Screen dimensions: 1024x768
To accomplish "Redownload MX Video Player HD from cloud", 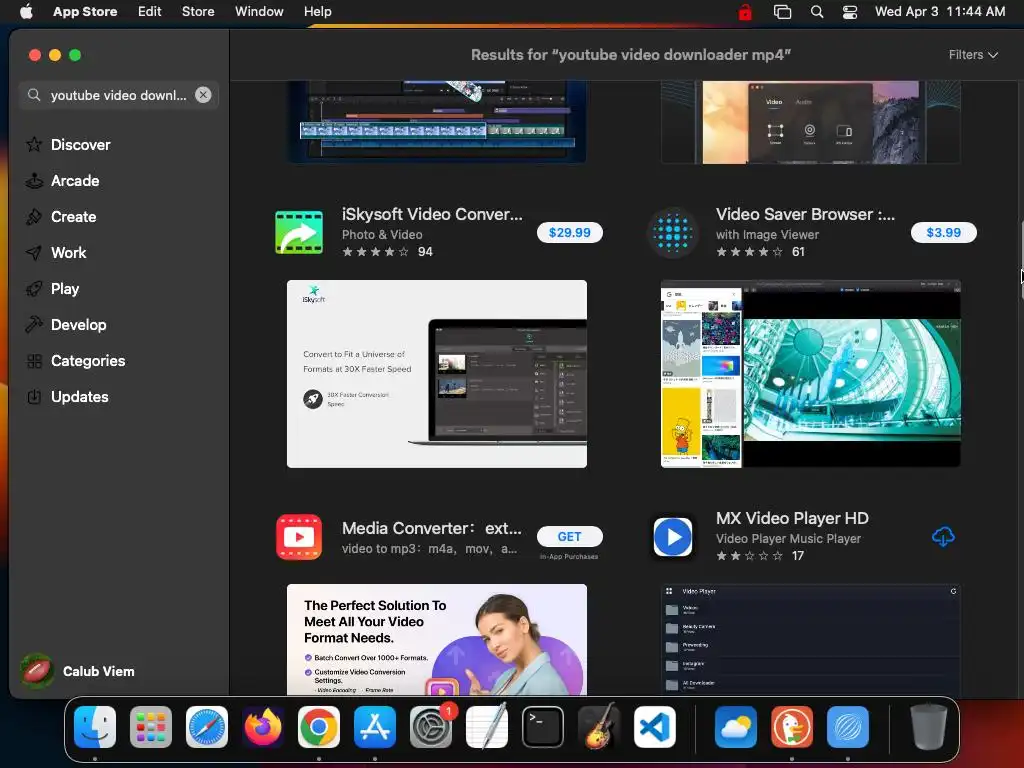I will pos(943,537).
